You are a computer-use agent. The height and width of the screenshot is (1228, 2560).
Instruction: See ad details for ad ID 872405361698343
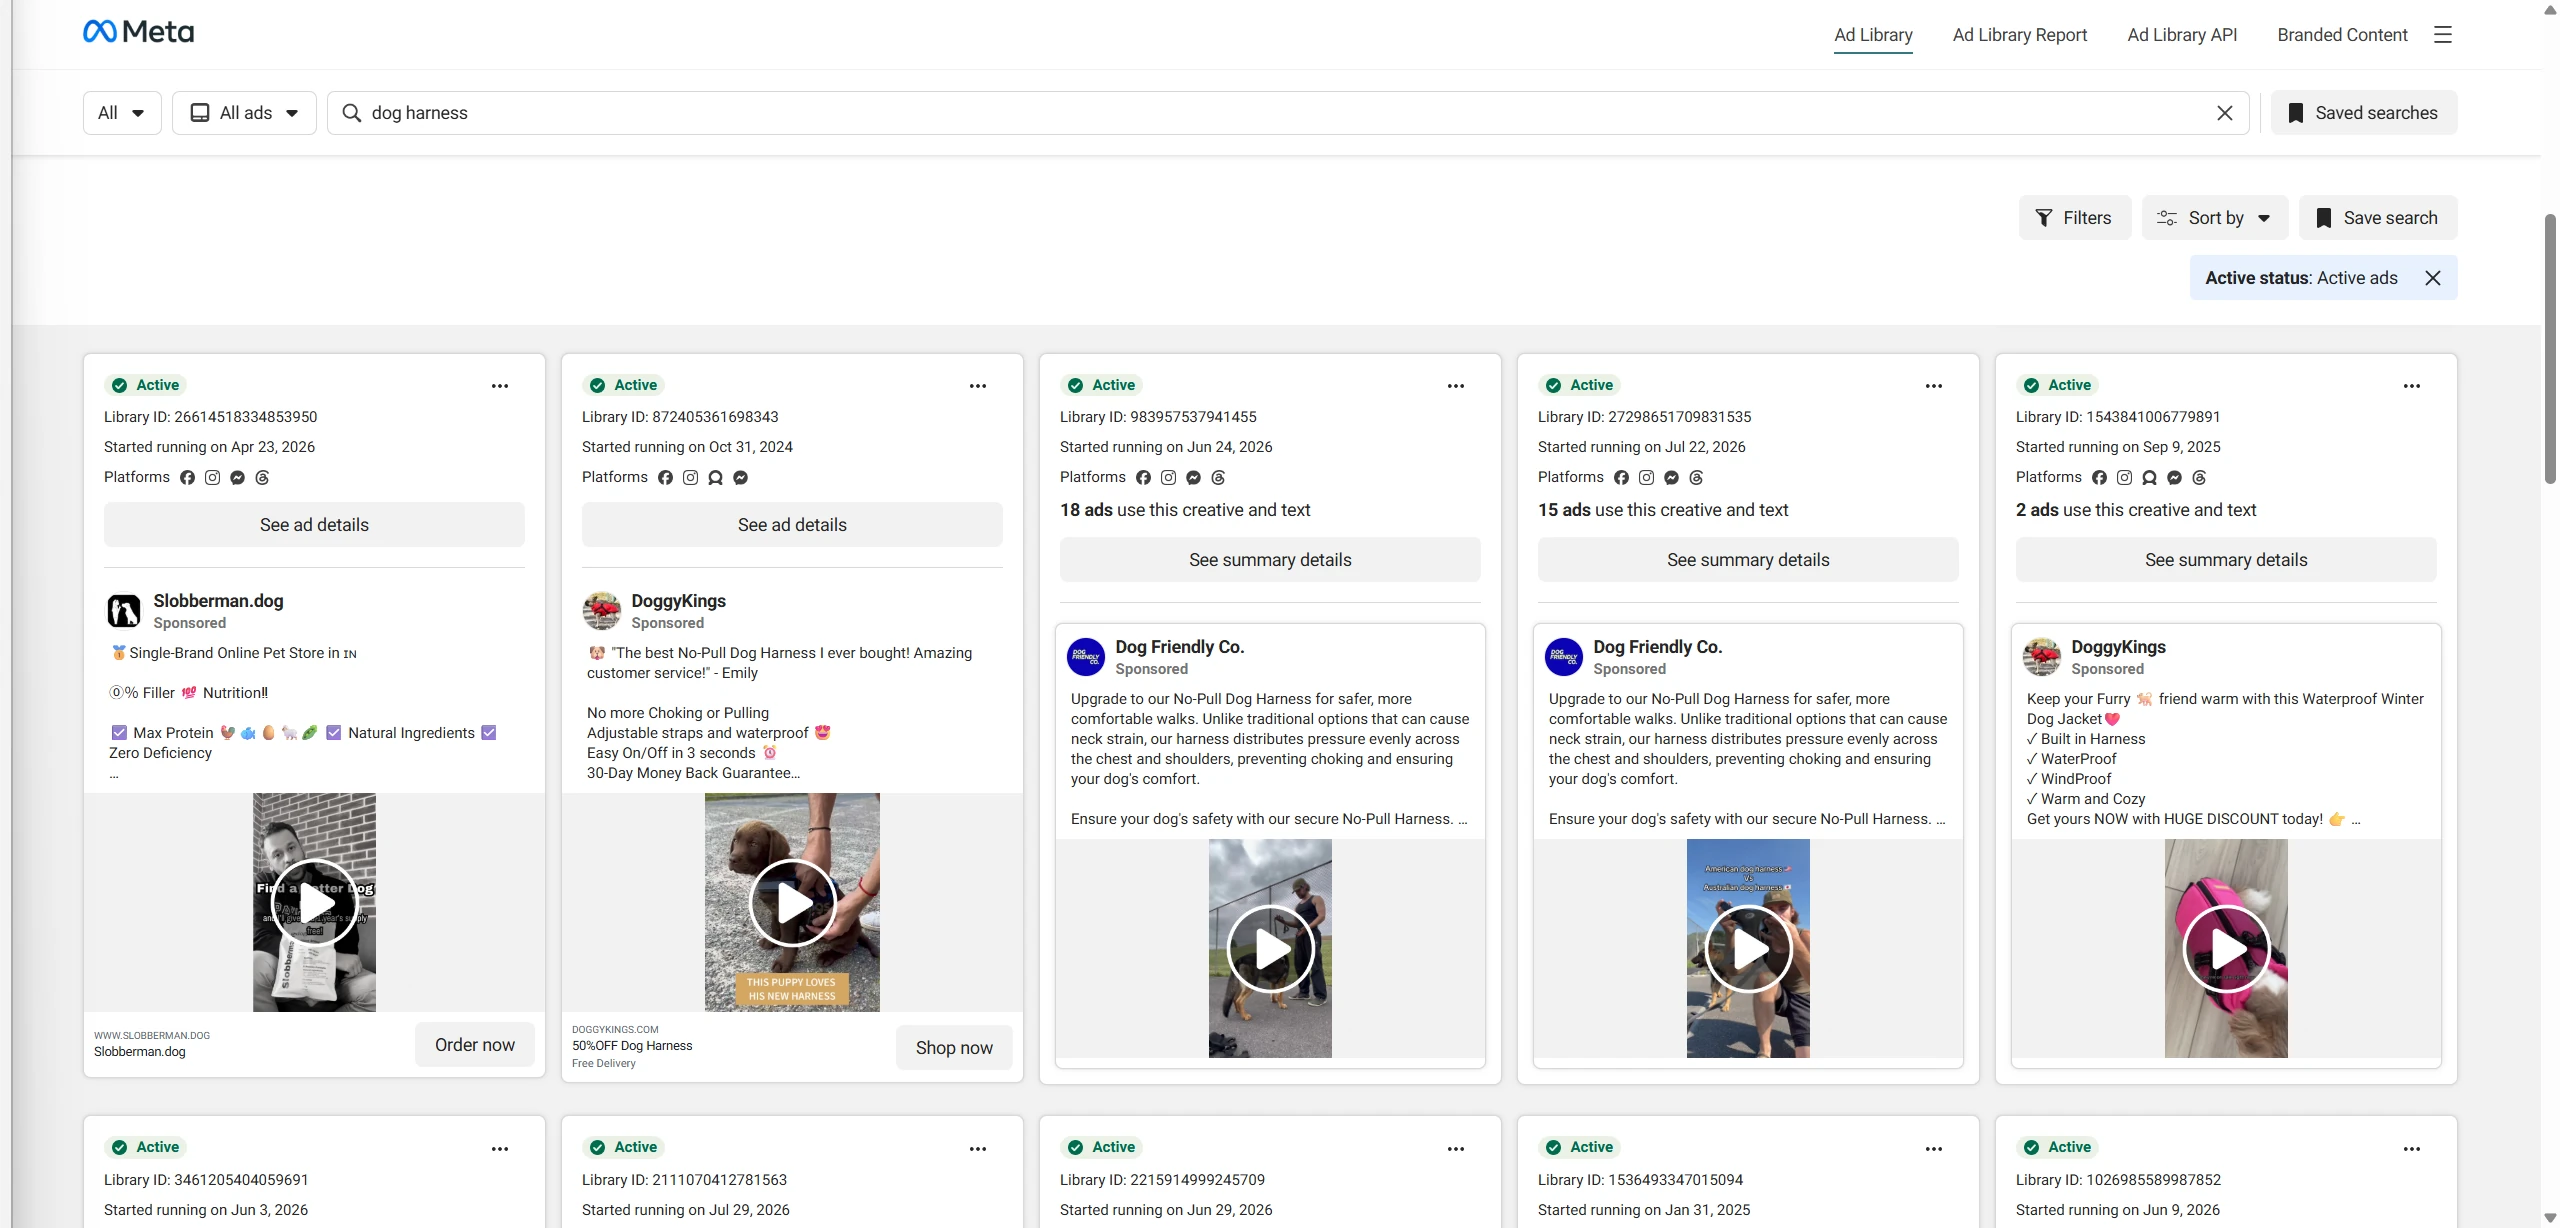pos(792,525)
